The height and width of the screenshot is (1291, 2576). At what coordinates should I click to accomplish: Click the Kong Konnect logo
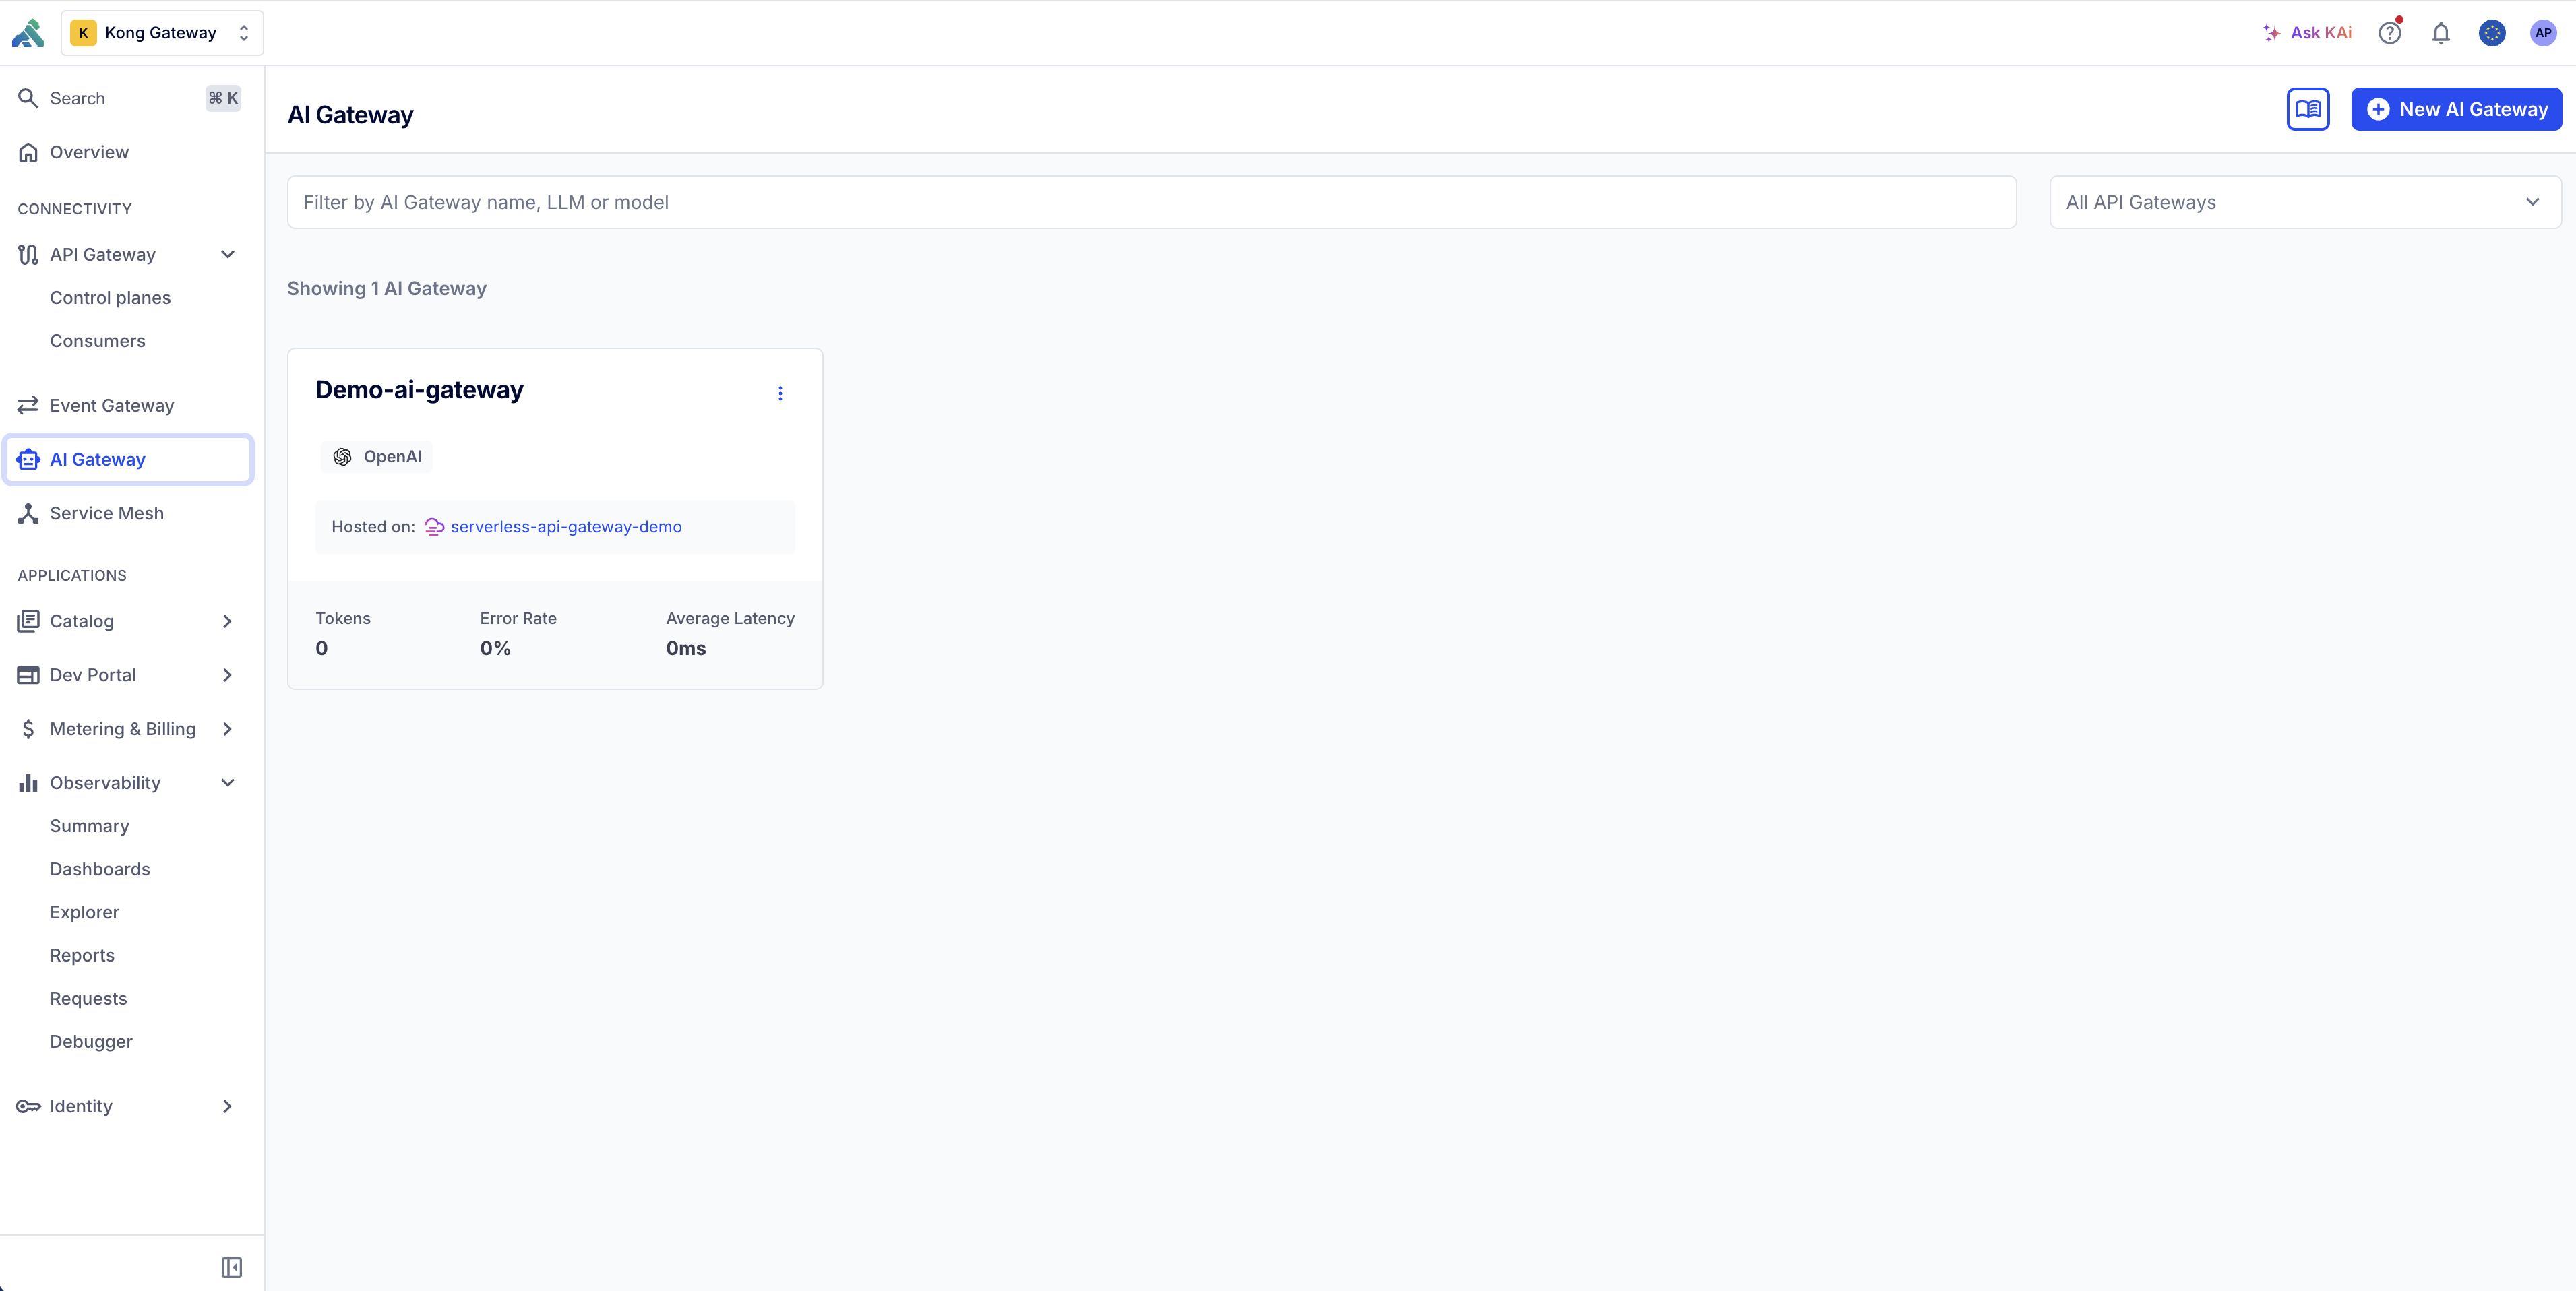point(28,33)
